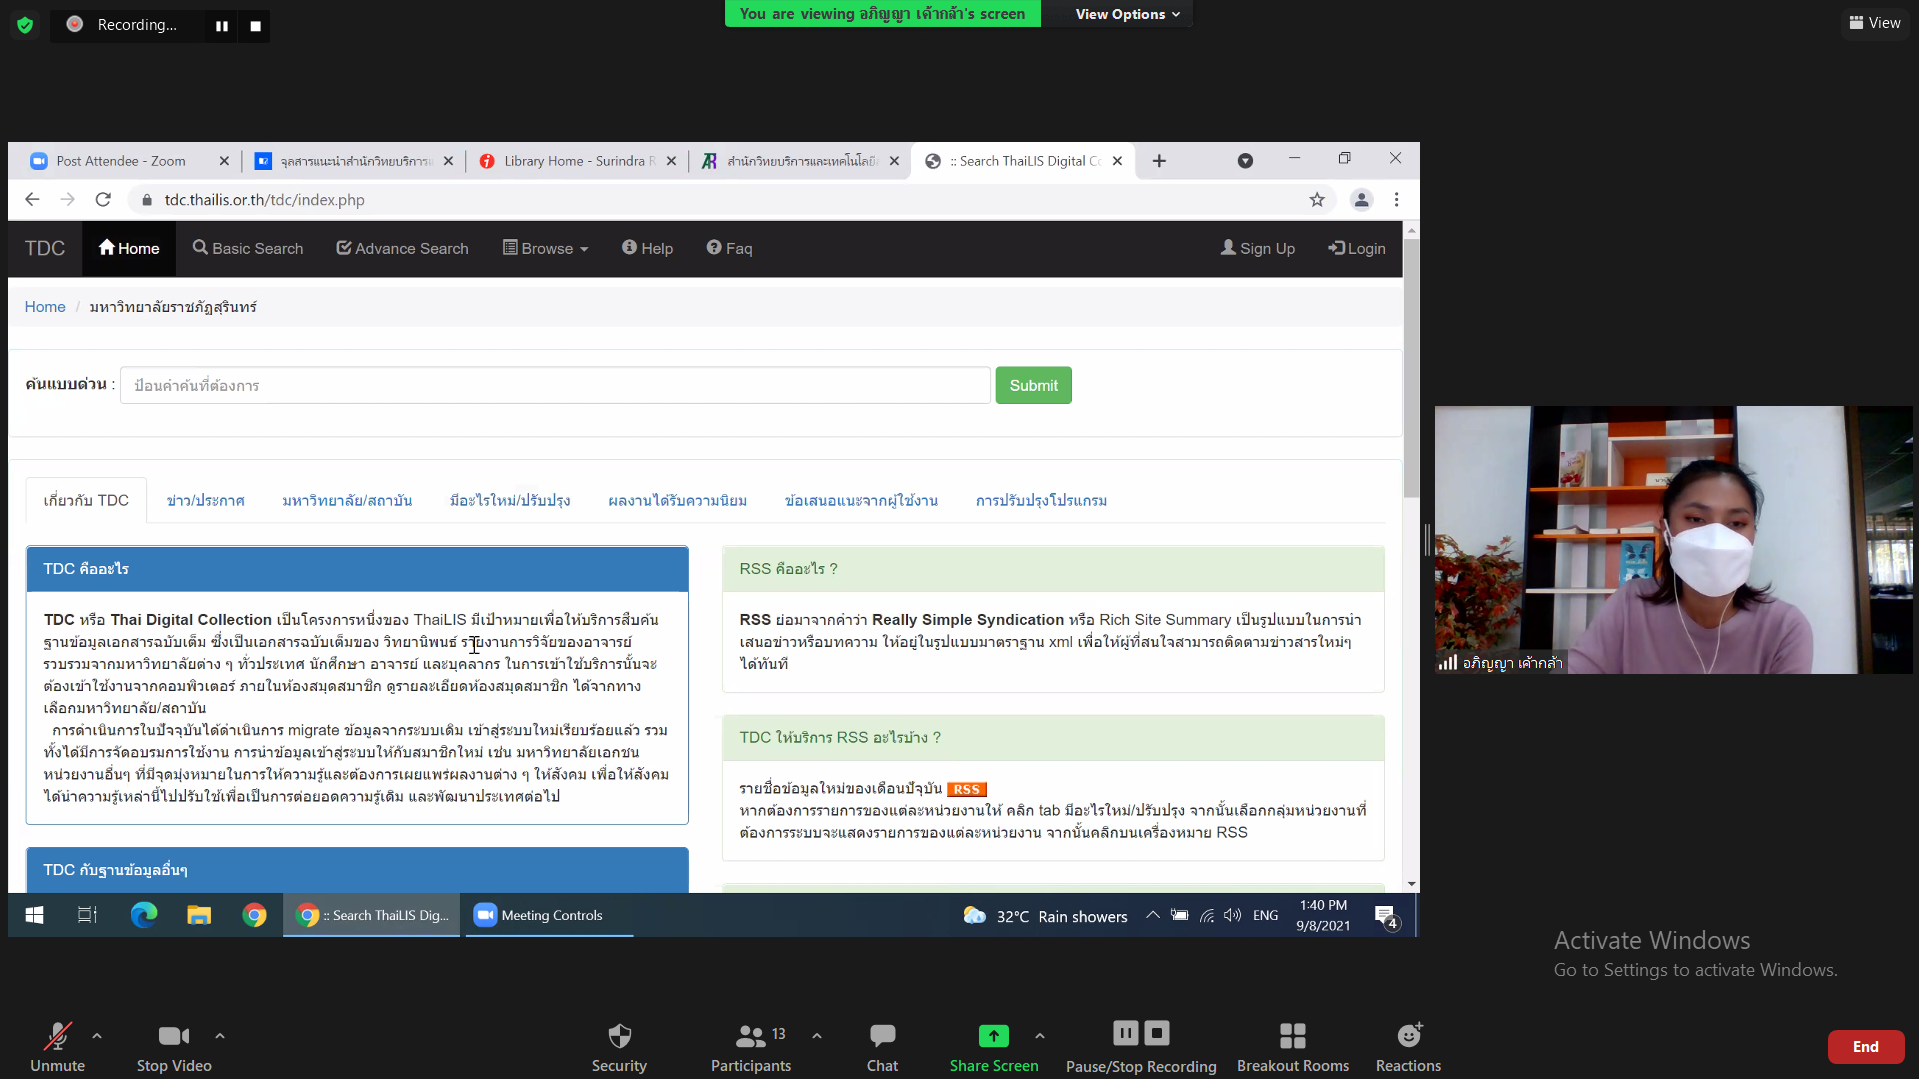Switch to the ข่าว/ประกาศ tab
This screenshot has height=1079, width=1919.
[205, 500]
